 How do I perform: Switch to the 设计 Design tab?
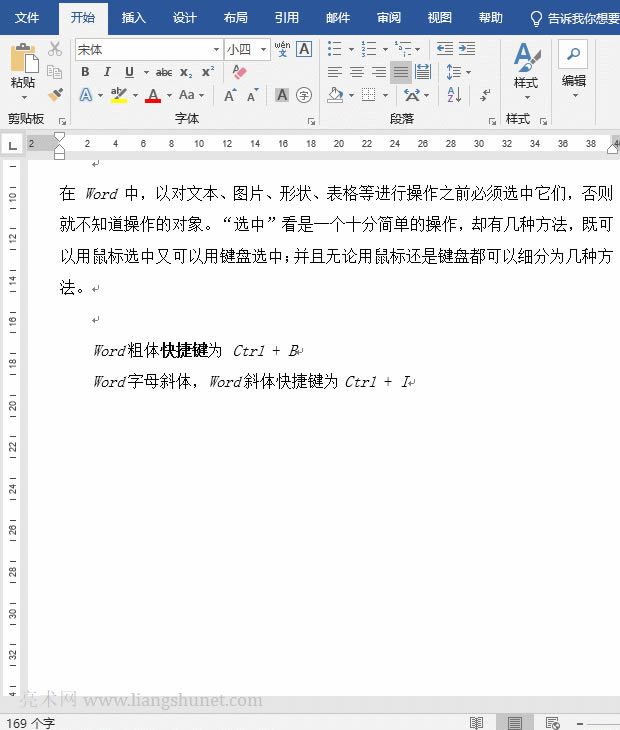[184, 18]
